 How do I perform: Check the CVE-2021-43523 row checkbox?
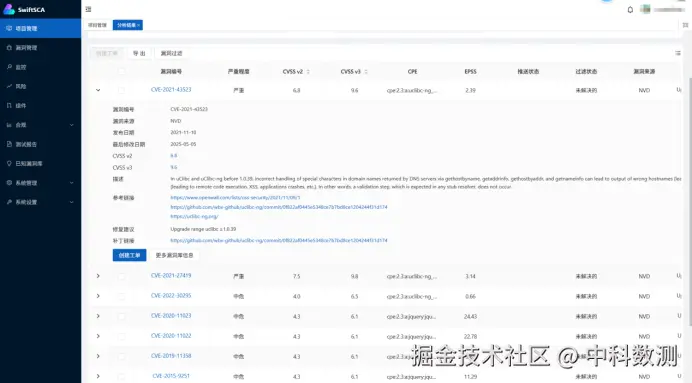[121, 90]
